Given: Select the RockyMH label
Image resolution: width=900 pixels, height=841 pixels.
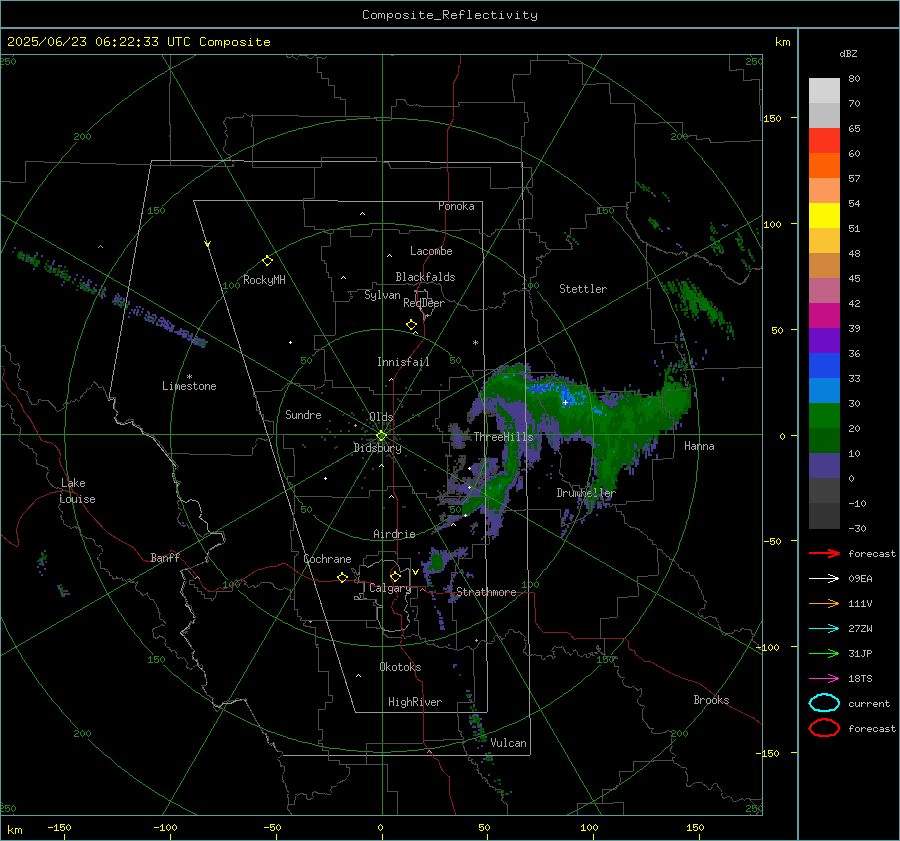Looking at the screenshot, I should point(264,280).
